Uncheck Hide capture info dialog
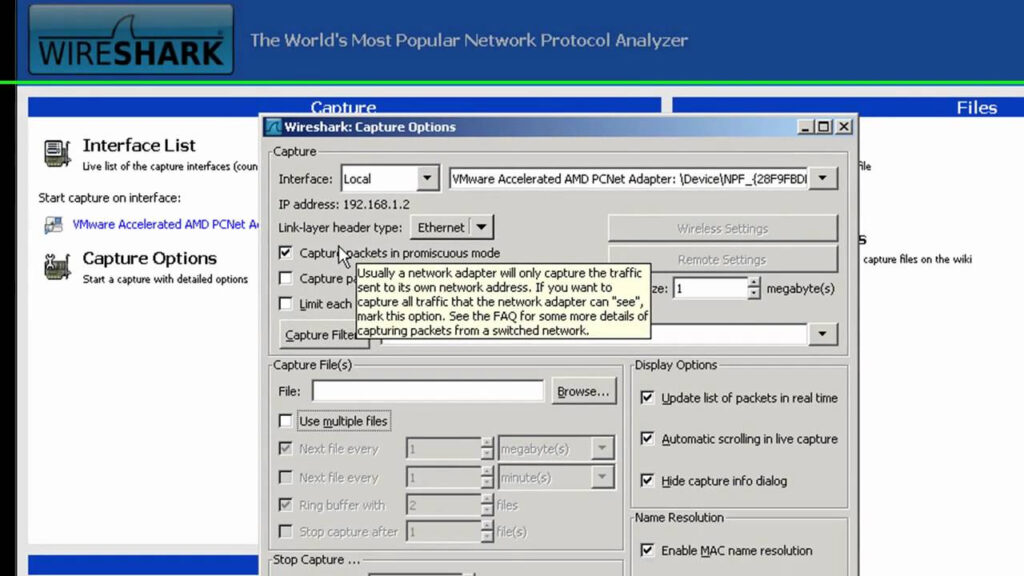 pos(647,481)
